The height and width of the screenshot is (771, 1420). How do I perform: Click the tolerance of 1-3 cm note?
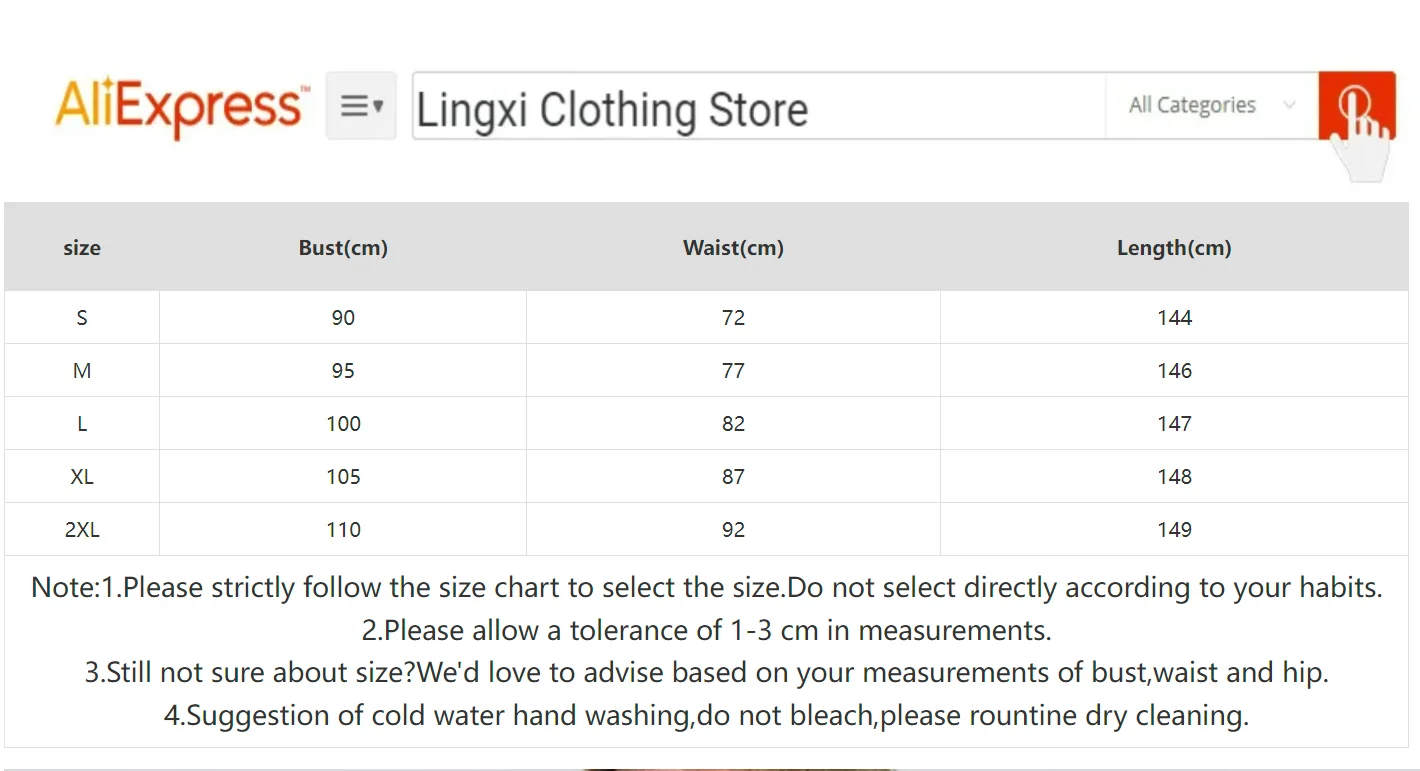706,630
